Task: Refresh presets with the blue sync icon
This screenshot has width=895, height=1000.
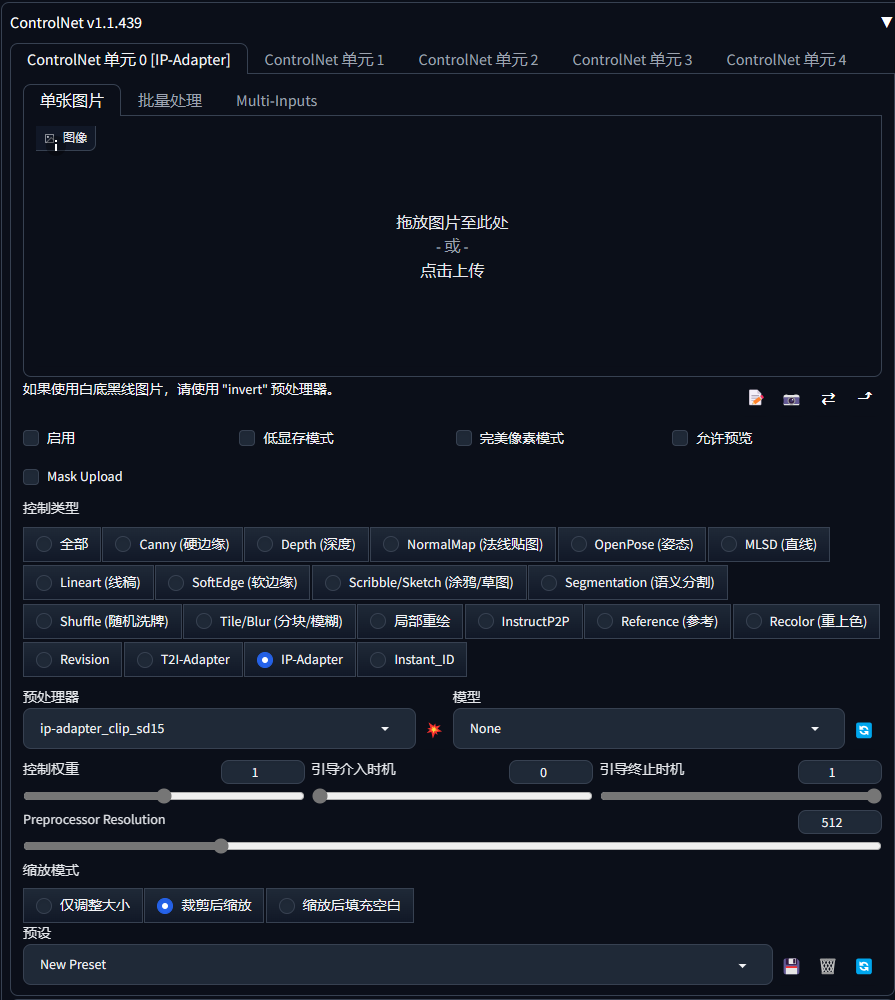Action: click(x=863, y=965)
